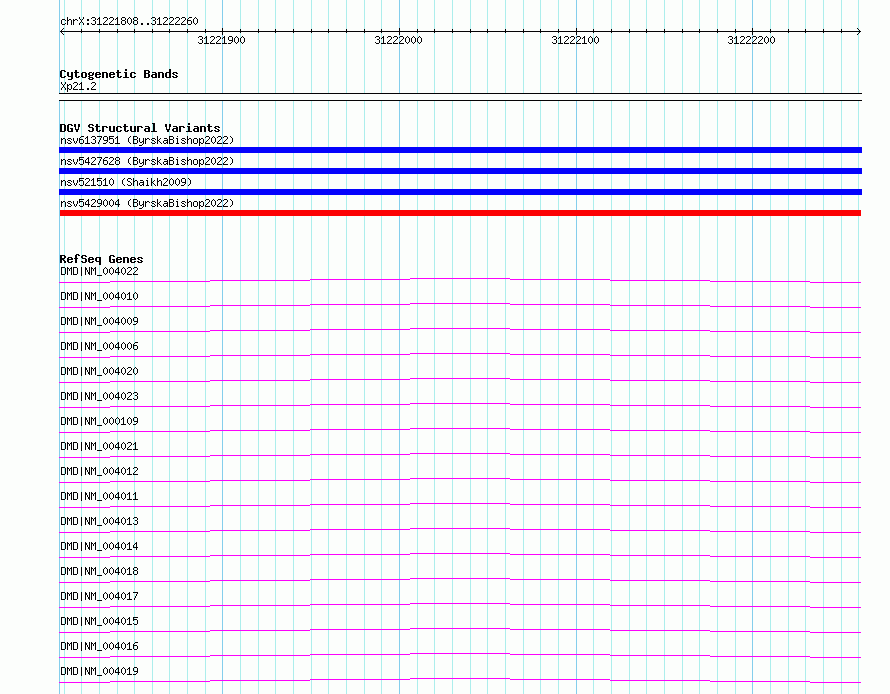Click the 31222000 ruler position label
890x694 pixels.
[x=398, y=40]
